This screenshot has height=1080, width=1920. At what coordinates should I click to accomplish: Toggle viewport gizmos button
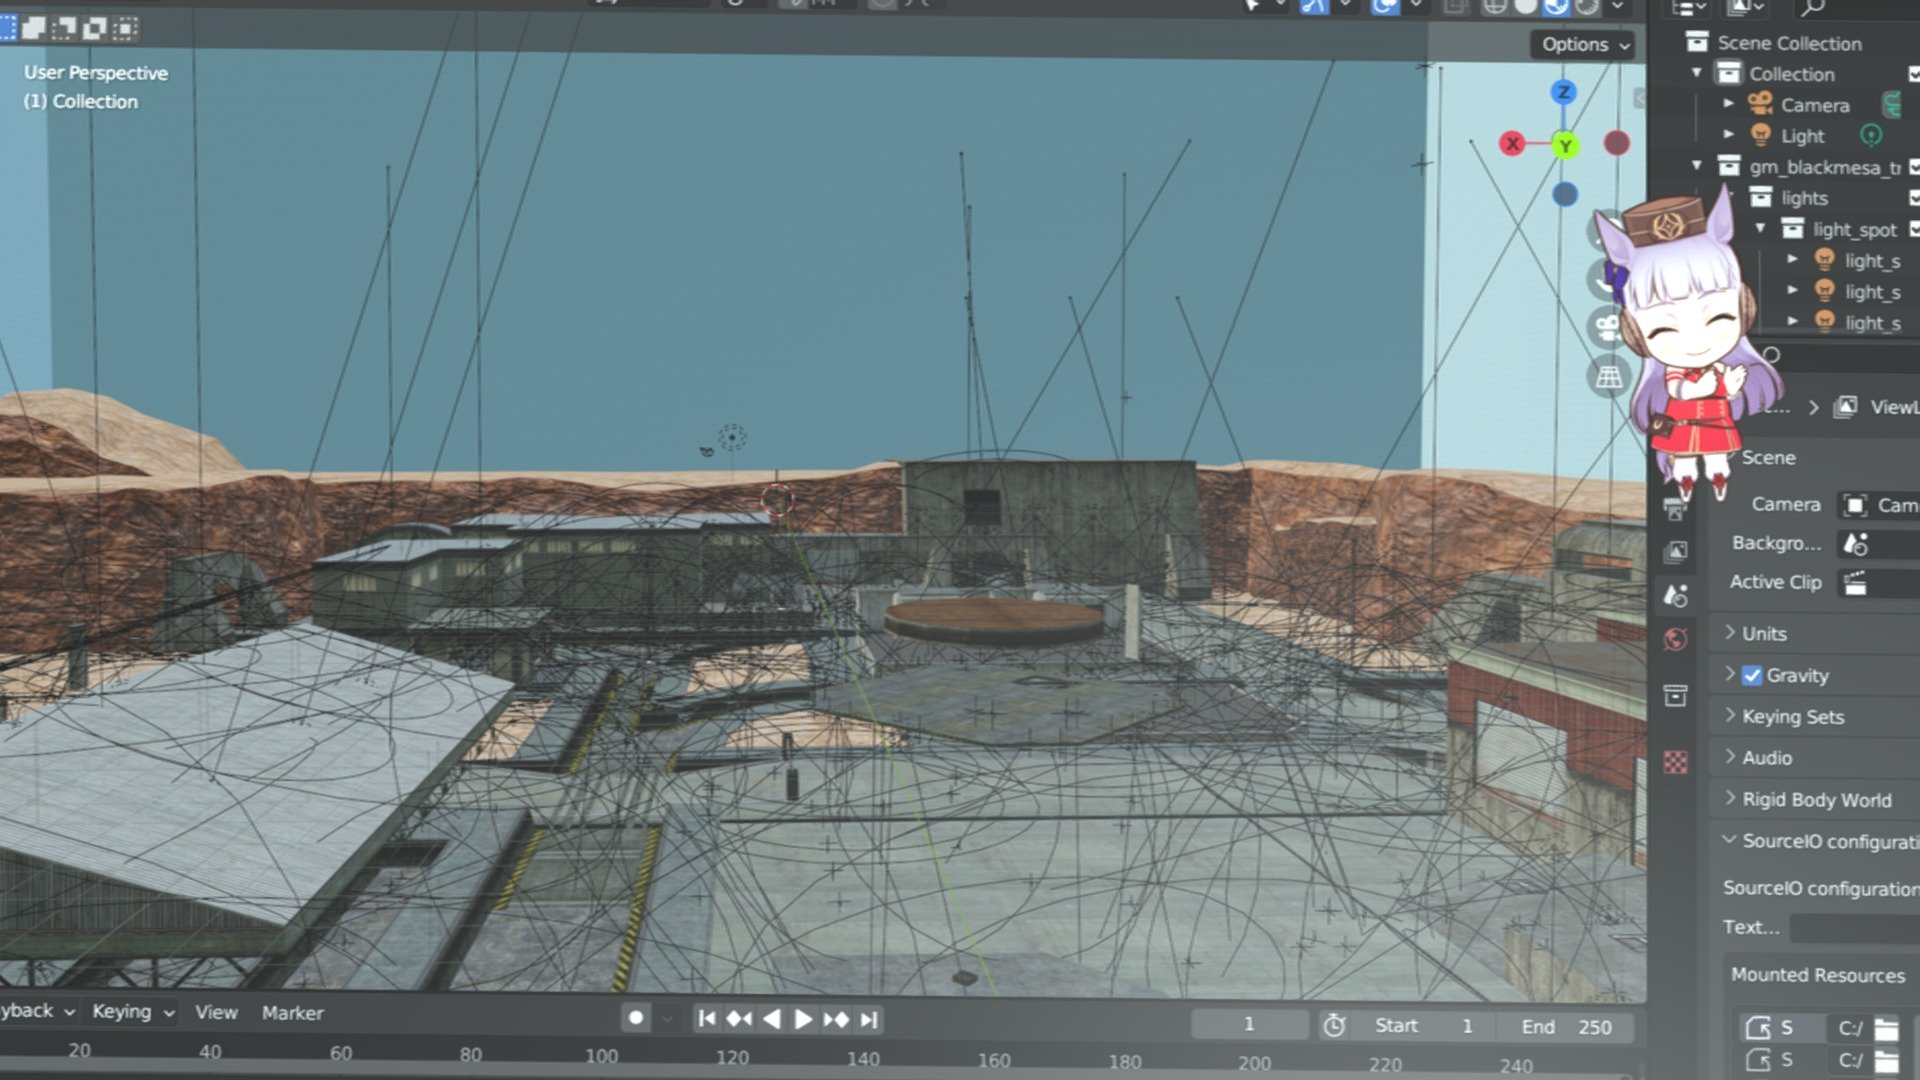(1314, 6)
